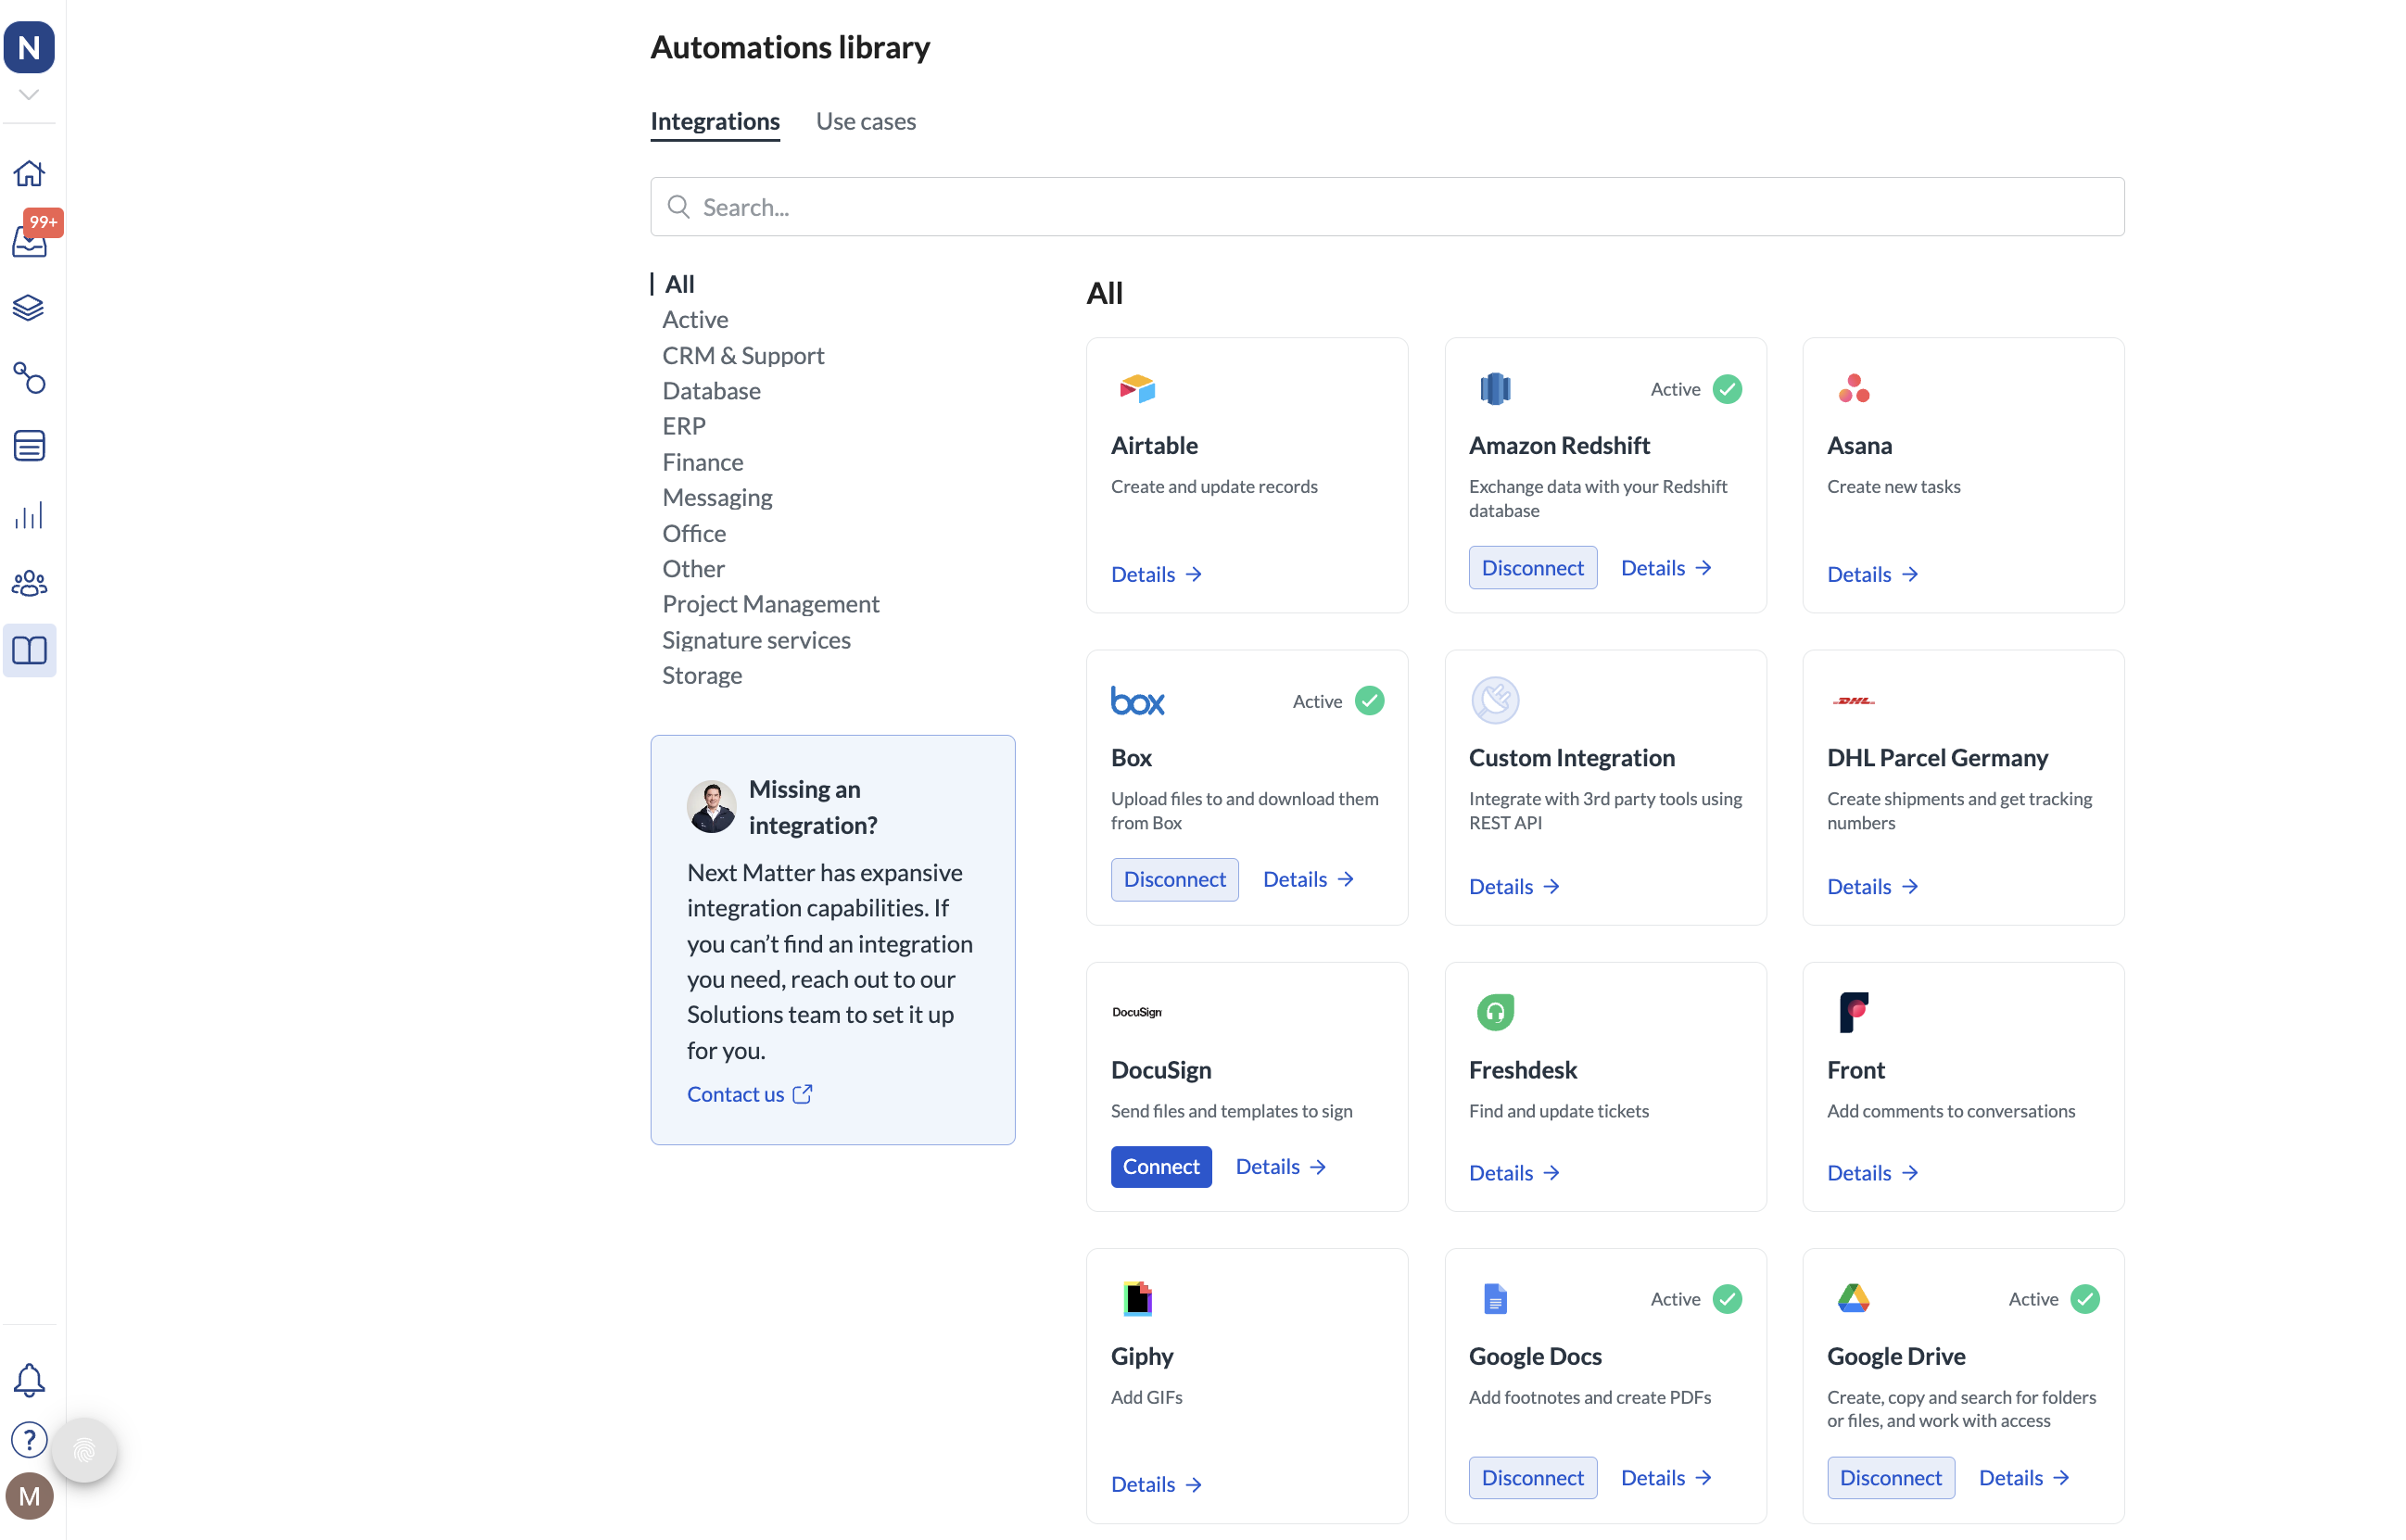Open the Team members sidebar icon

[30, 583]
